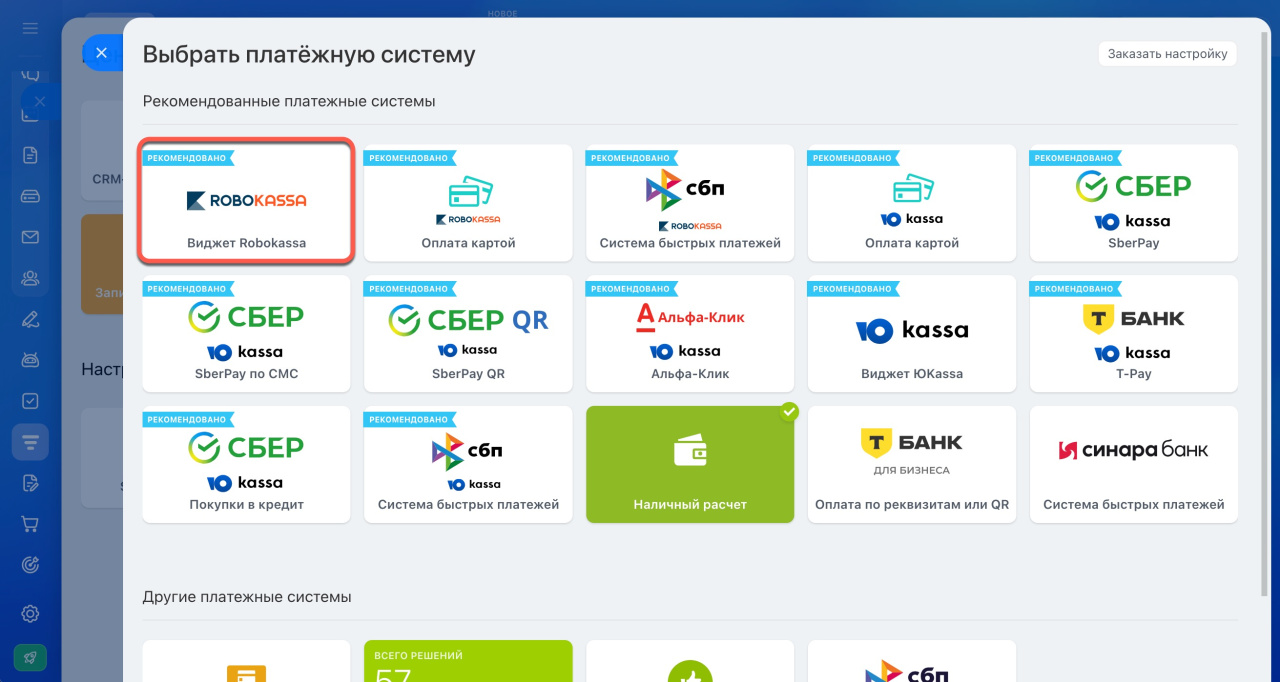Select the SberPay QR card
The height and width of the screenshot is (682, 1280).
click(468, 334)
